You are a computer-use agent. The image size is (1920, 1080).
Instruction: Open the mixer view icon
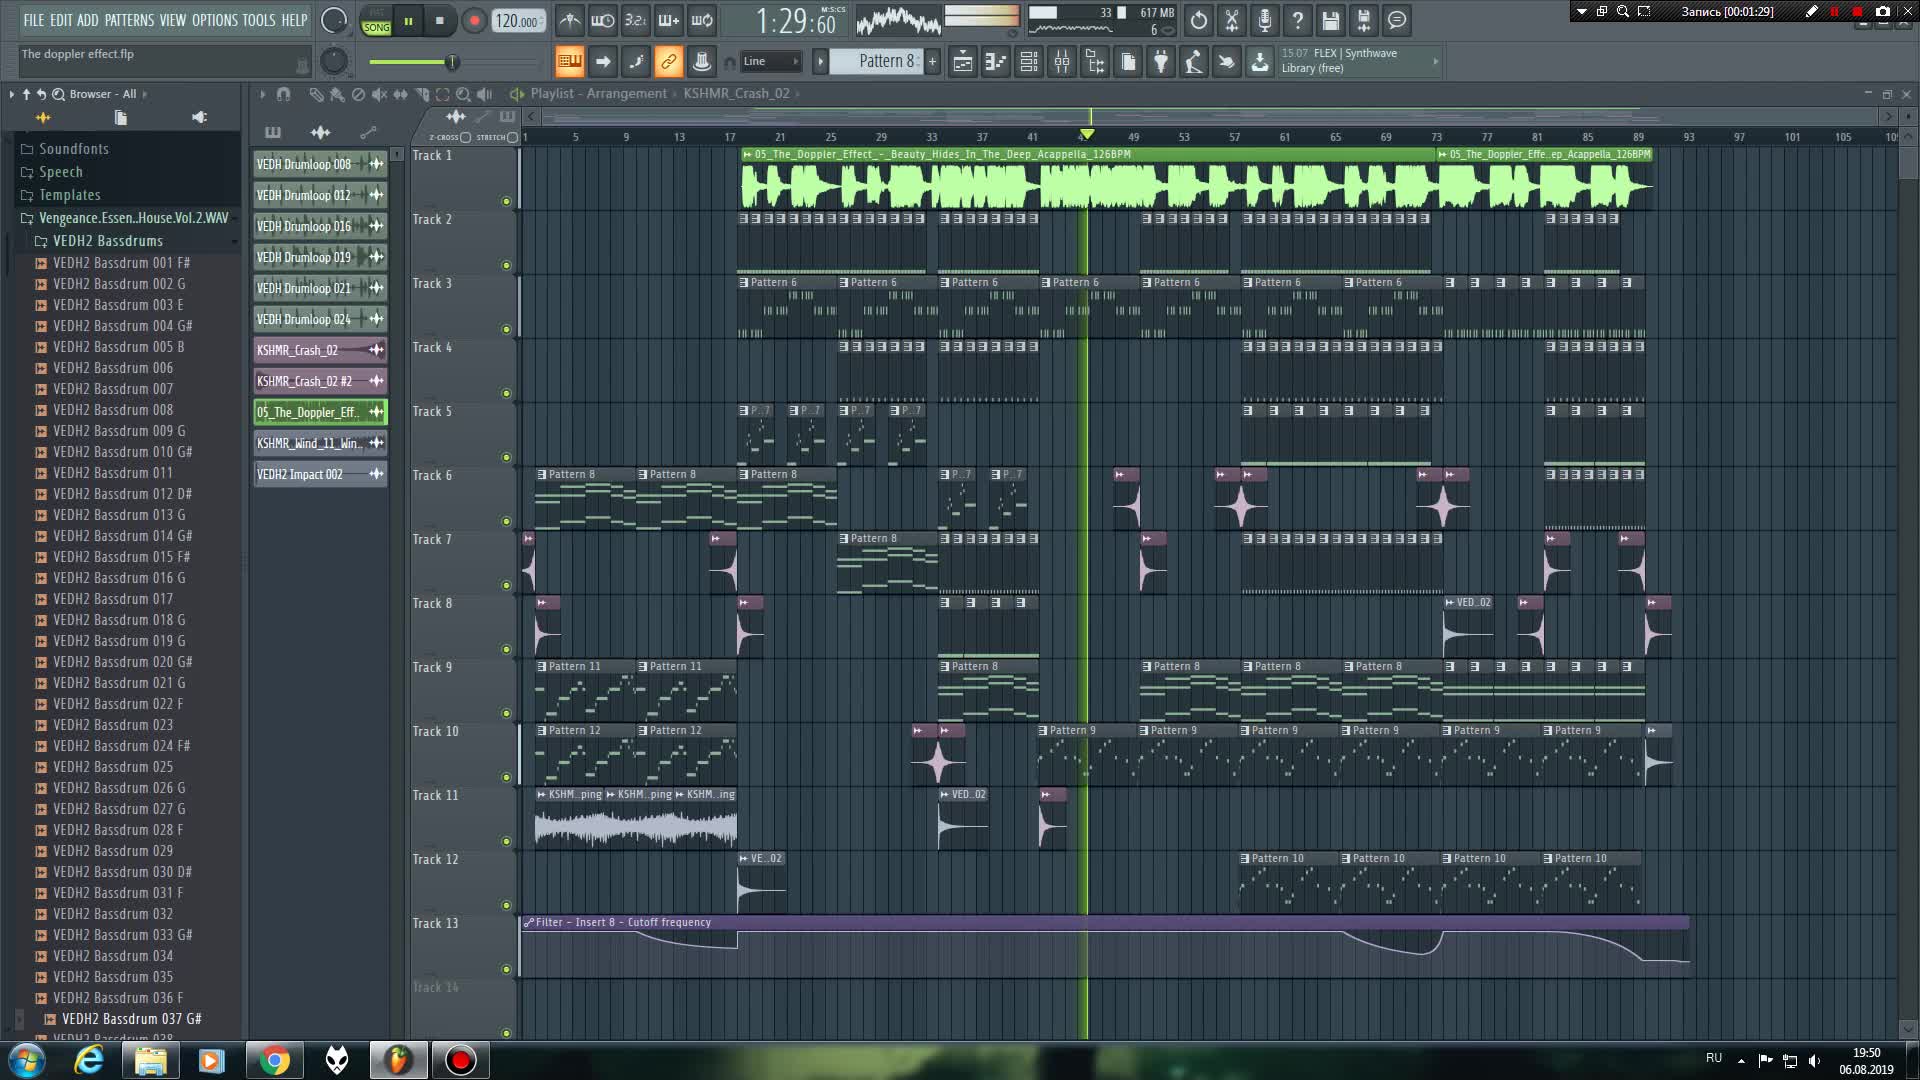click(1062, 62)
